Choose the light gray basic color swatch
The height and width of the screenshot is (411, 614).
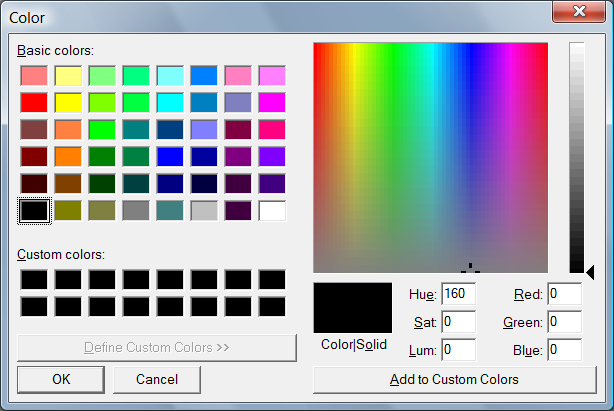pos(204,210)
